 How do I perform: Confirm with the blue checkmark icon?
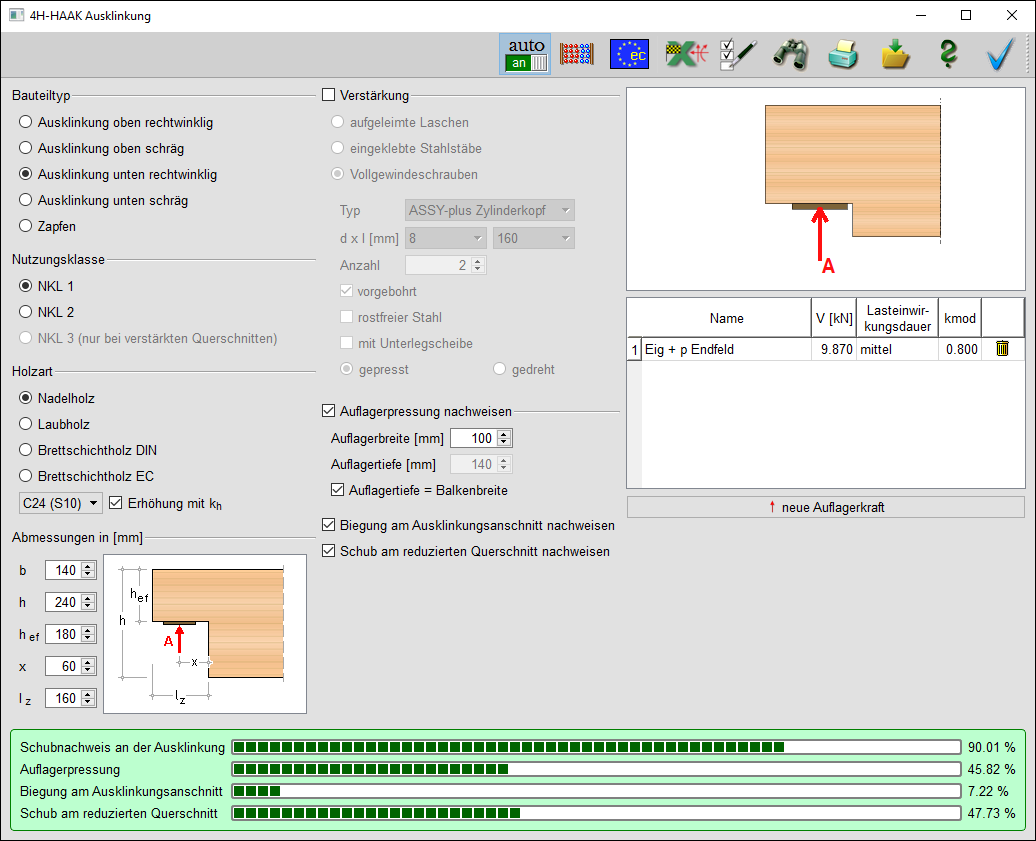tap(1000, 54)
